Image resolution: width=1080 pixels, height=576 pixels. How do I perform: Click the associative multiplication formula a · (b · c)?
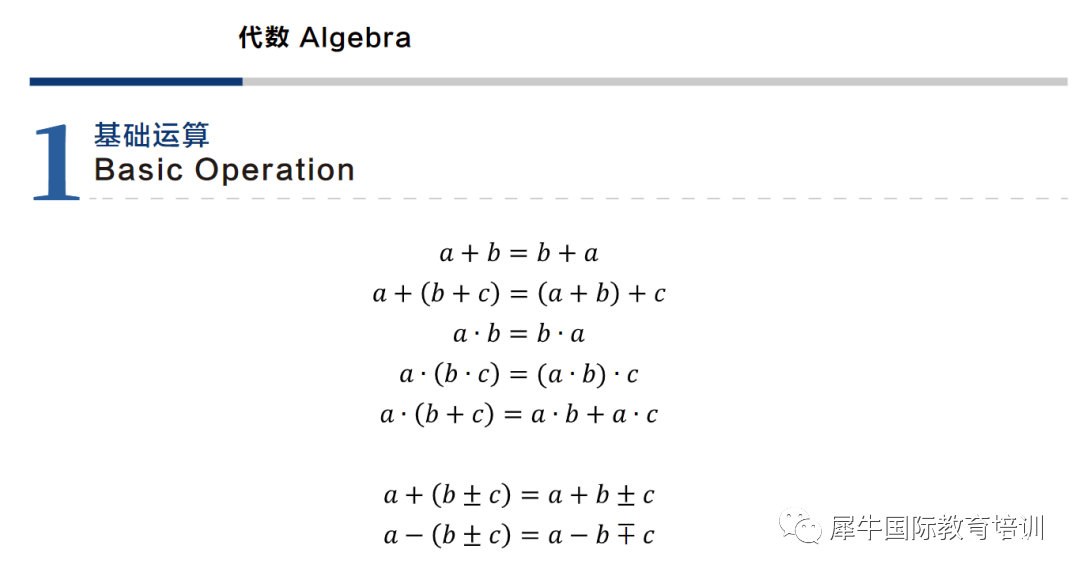519,374
